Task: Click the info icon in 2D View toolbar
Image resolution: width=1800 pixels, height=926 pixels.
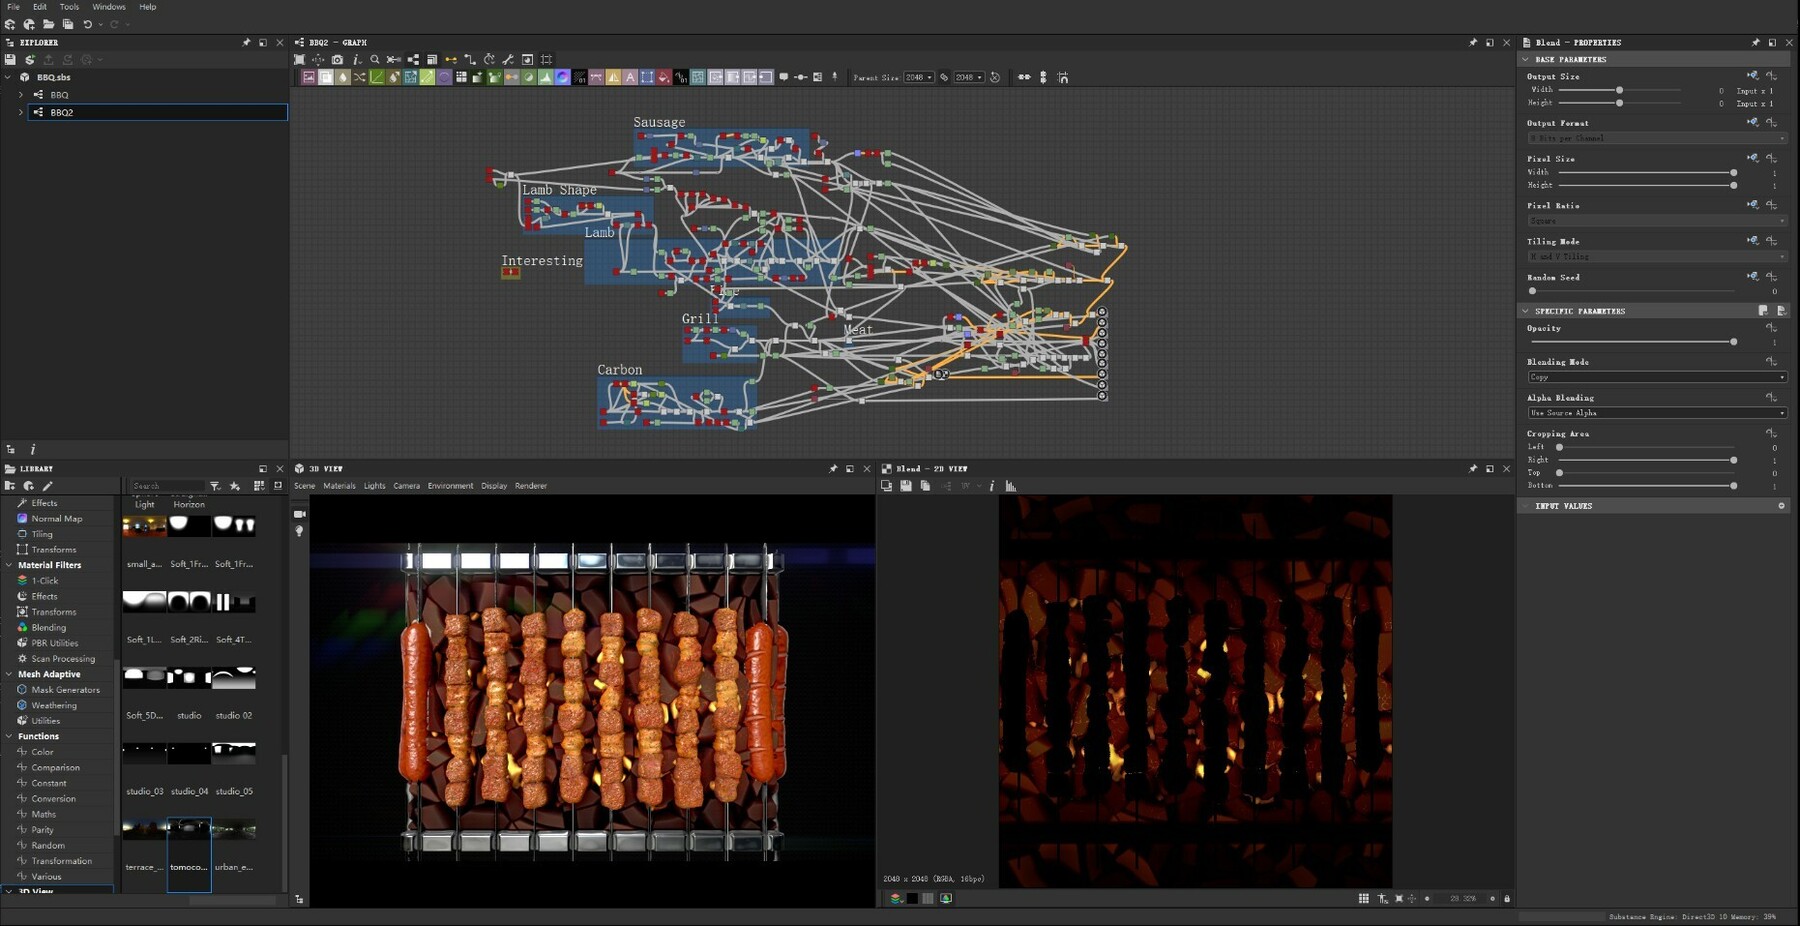Action: tap(991, 486)
